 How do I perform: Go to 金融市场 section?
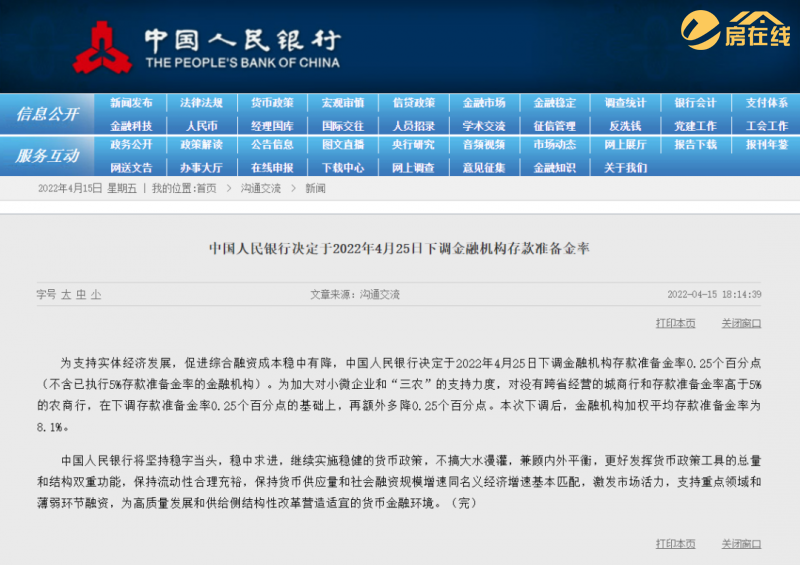(x=484, y=103)
